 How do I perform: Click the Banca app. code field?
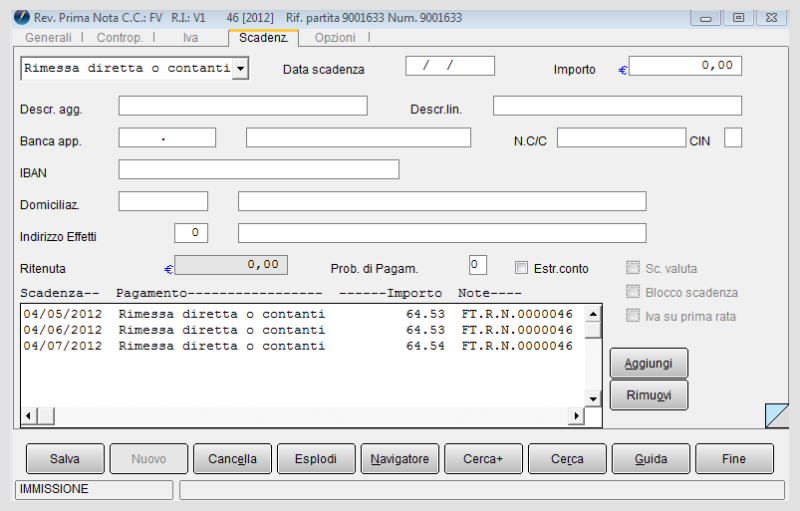[x=167, y=138]
